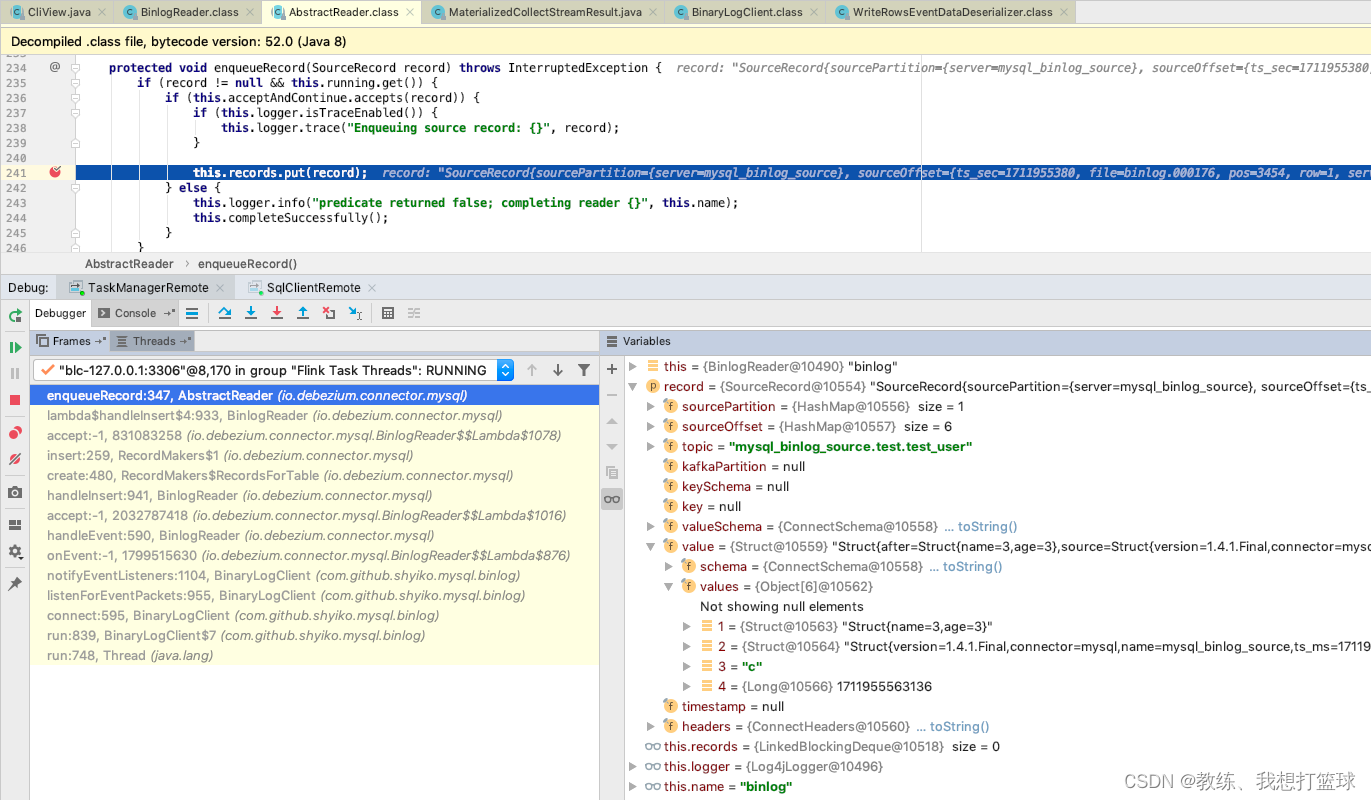Screen dimensions: 1371x800
Task: Click Run to Cursor icon
Action: click(355, 313)
